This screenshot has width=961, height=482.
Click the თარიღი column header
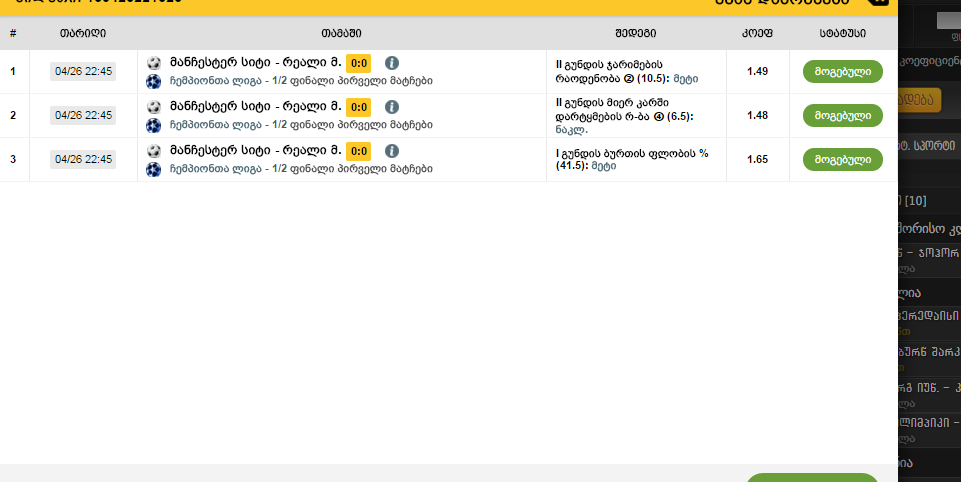pyautogui.click(x=83, y=33)
